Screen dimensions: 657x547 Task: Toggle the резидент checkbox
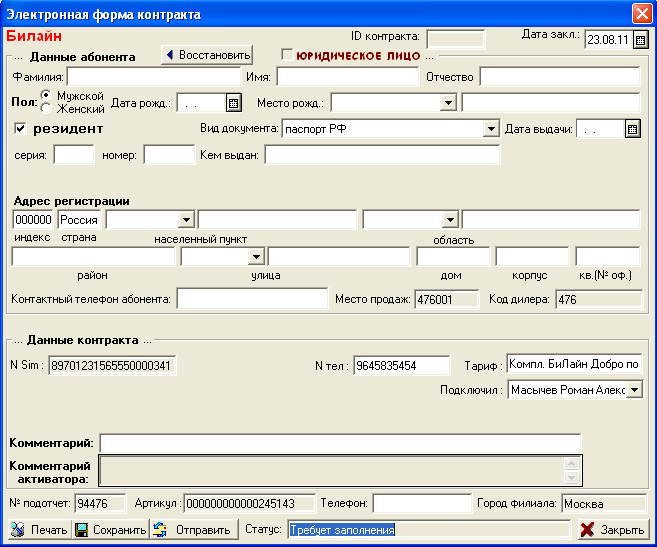(x=20, y=128)
